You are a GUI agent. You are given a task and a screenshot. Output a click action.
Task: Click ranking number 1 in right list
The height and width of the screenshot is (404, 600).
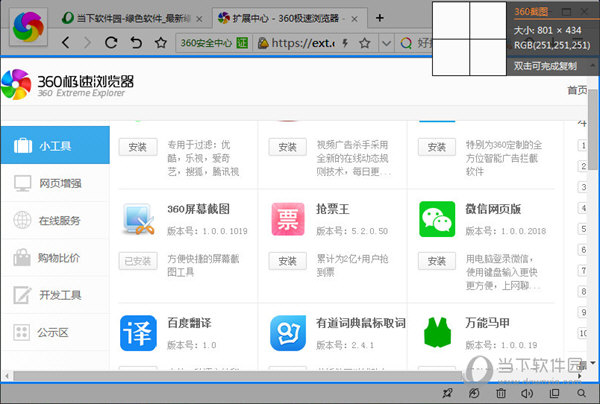[582, 145]
